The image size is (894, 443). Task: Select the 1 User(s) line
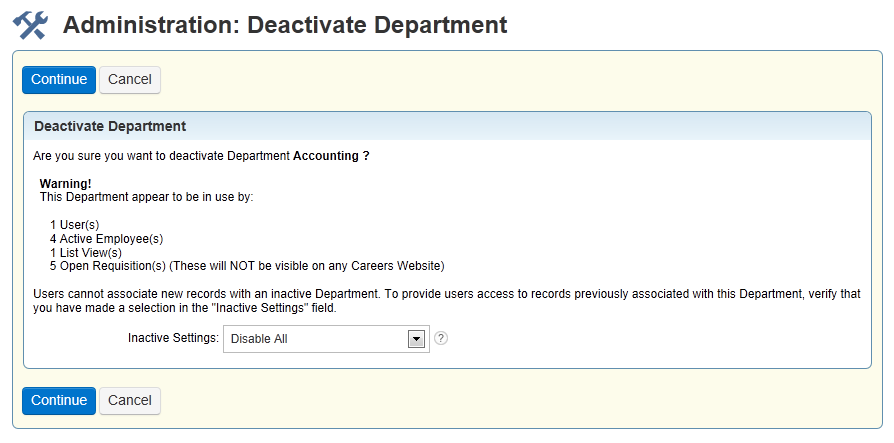[75, 225]
